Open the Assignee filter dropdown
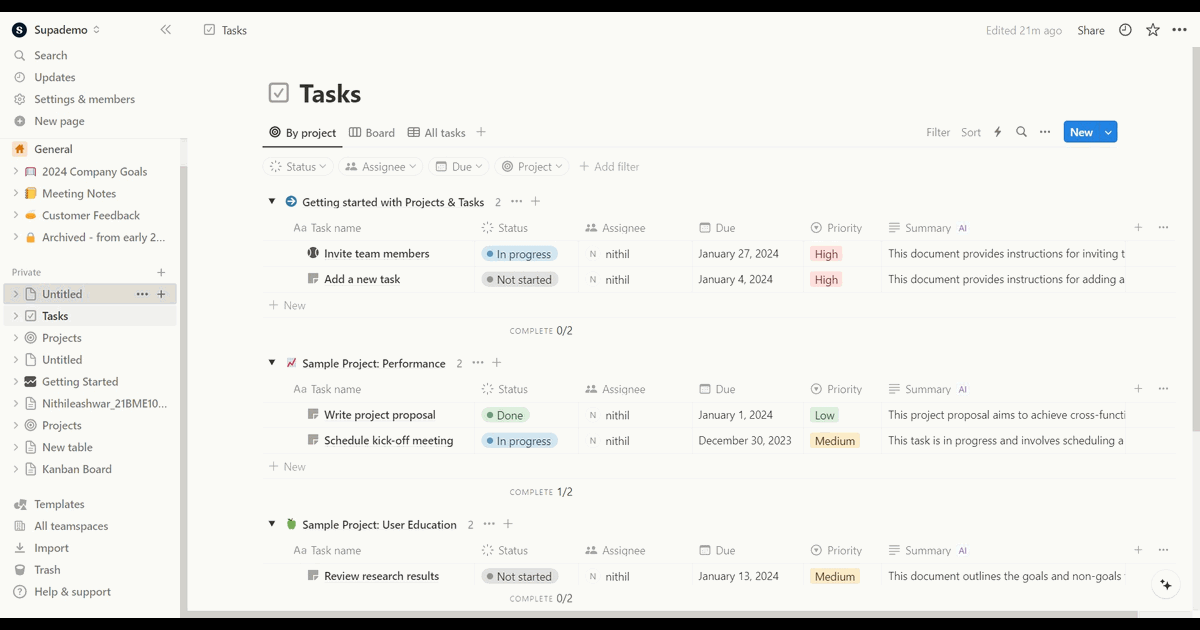 tap(382, 167)
